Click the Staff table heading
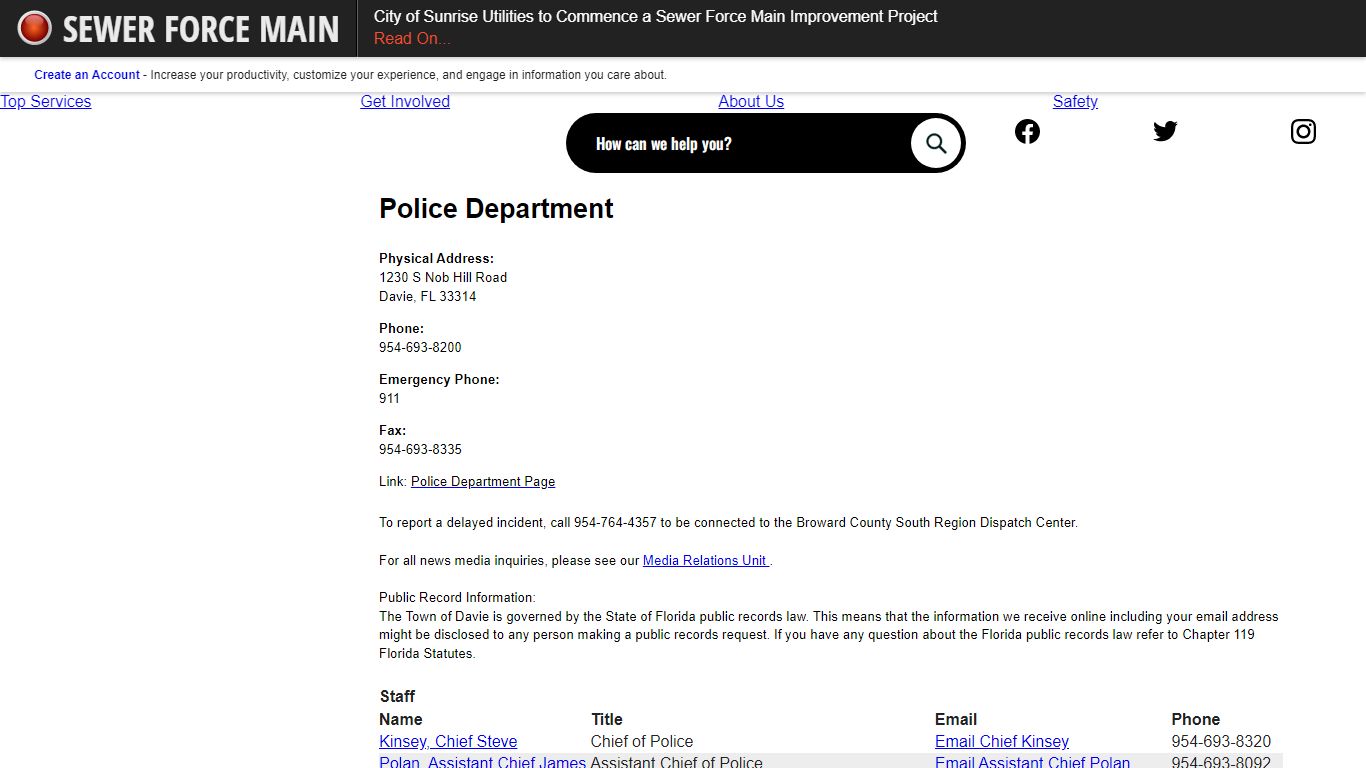1366x768 pixels. point(397,696)
